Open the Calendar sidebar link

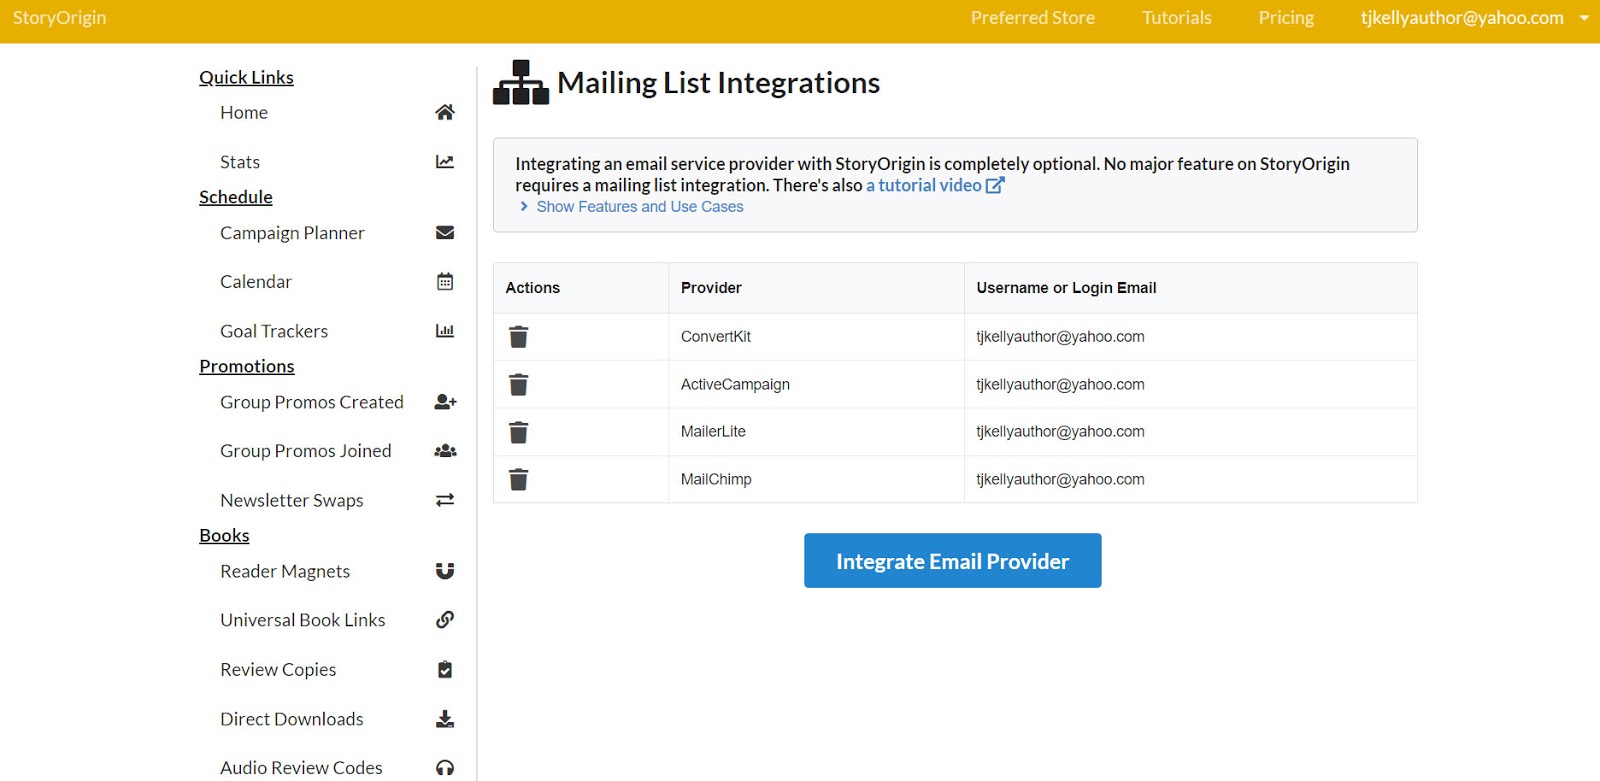256,282
